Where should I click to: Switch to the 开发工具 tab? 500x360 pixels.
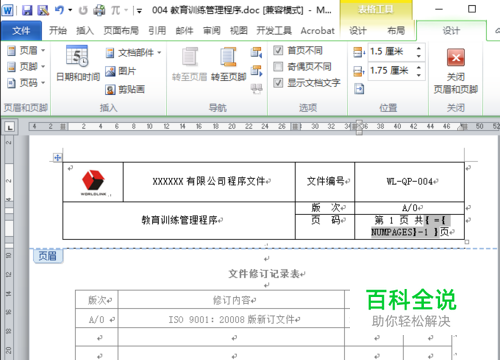[x=274, y=31]
